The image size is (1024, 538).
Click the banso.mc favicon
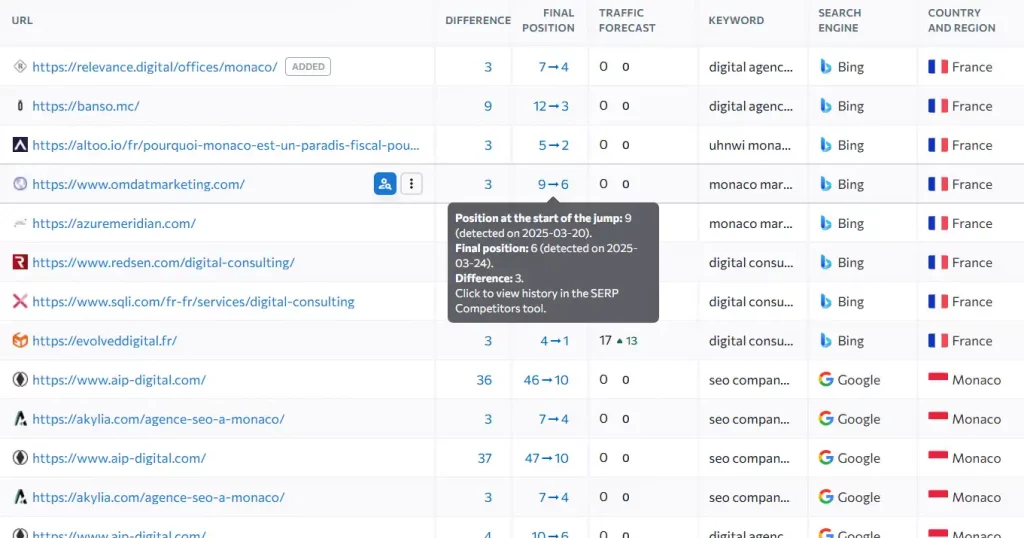pos(20,106)
